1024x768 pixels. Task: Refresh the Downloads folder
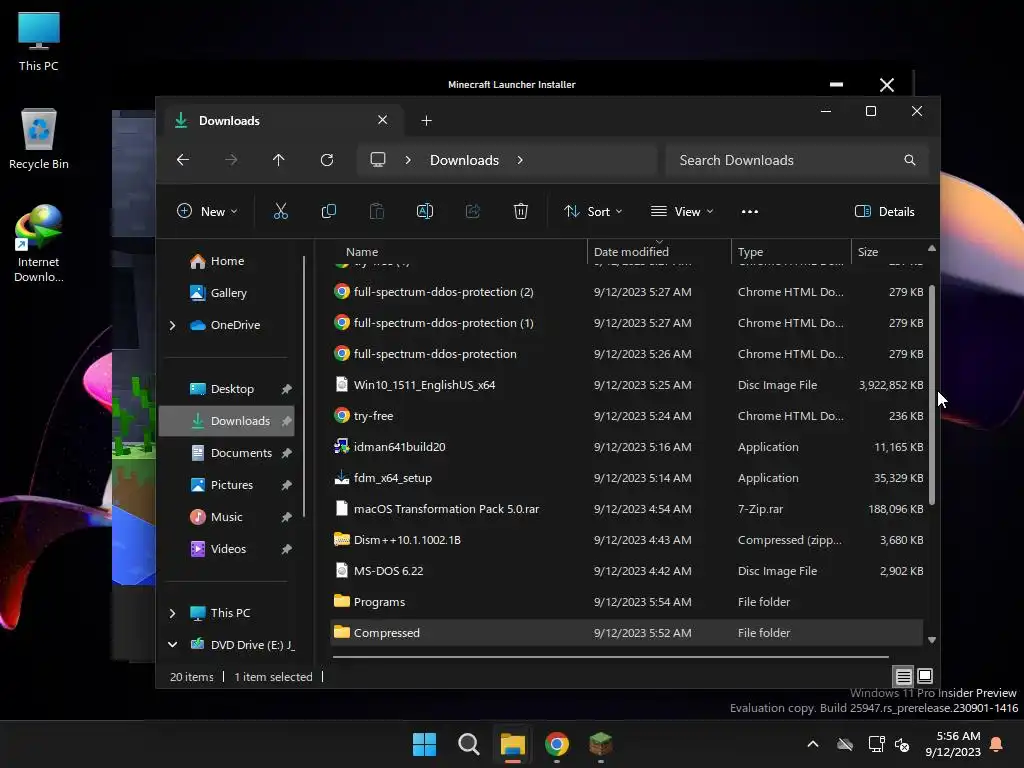pyautogui.click(x=327, y=160)
